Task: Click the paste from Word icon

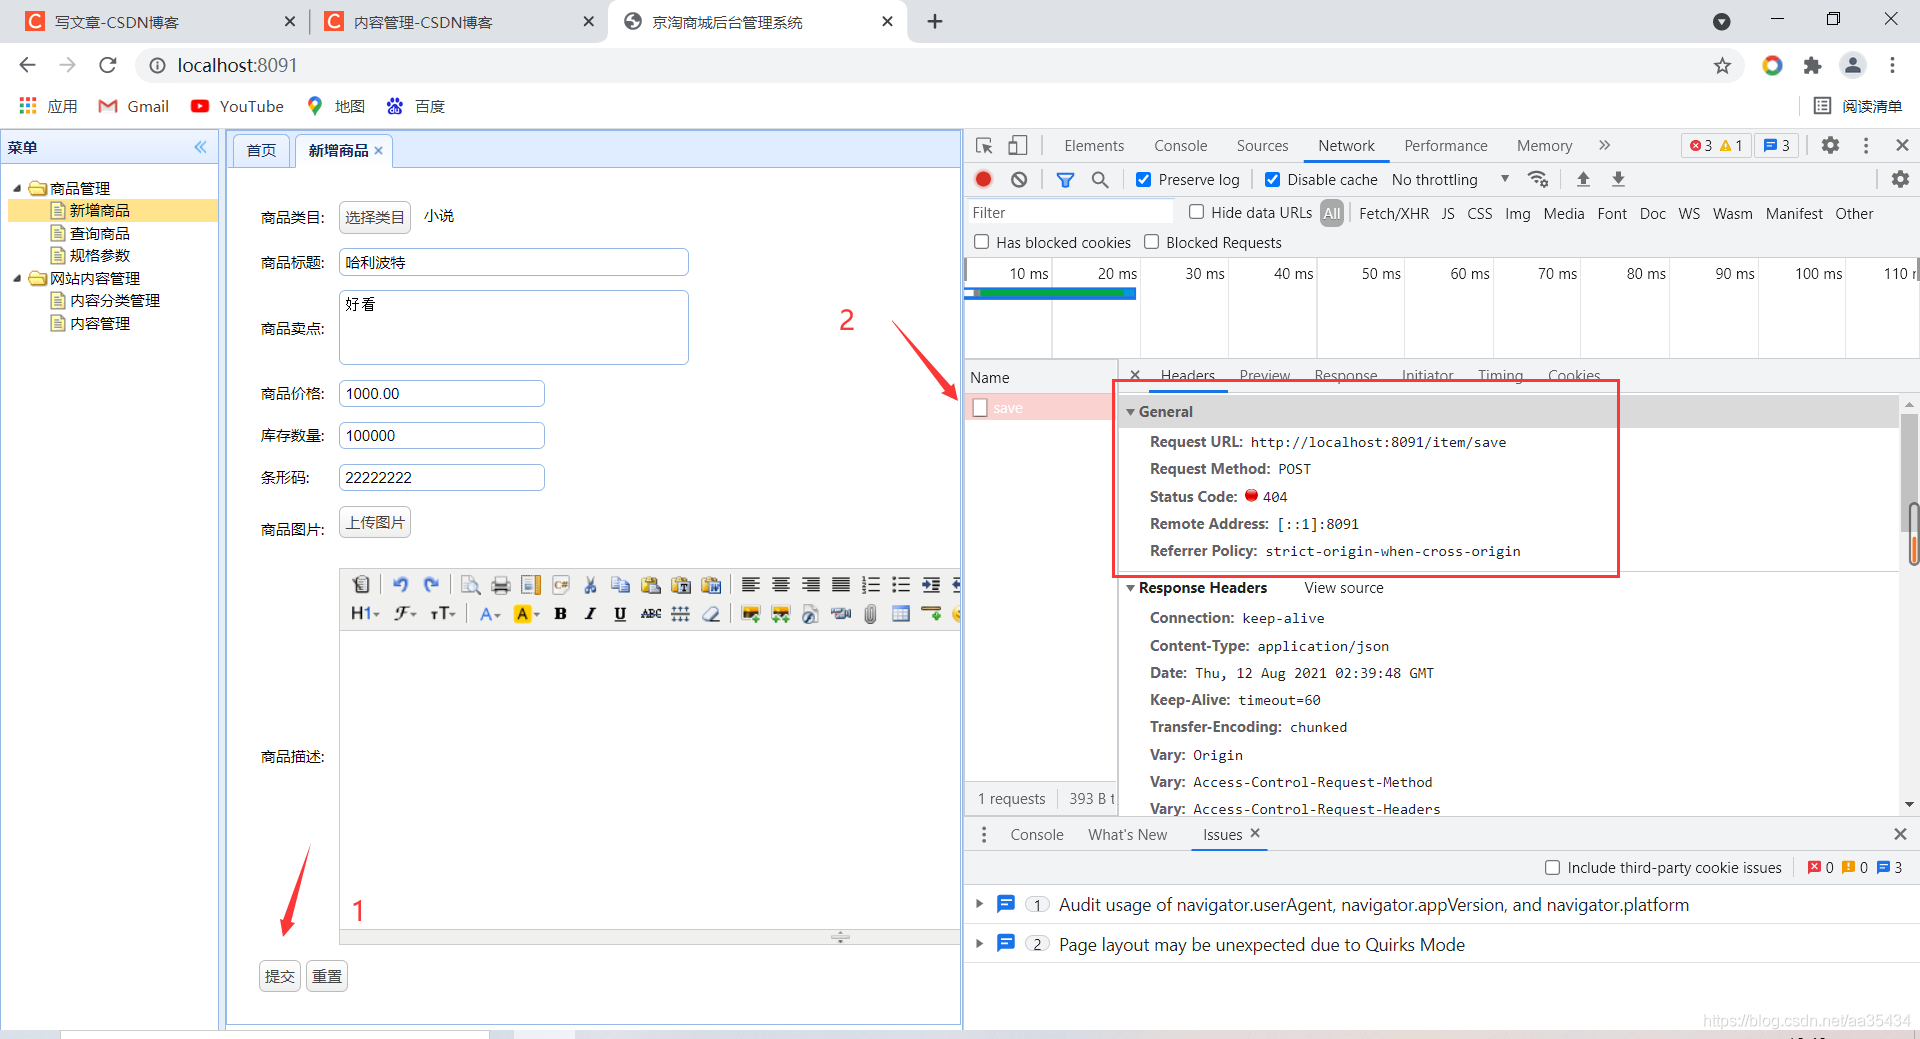Action: (x=711, y=585)
